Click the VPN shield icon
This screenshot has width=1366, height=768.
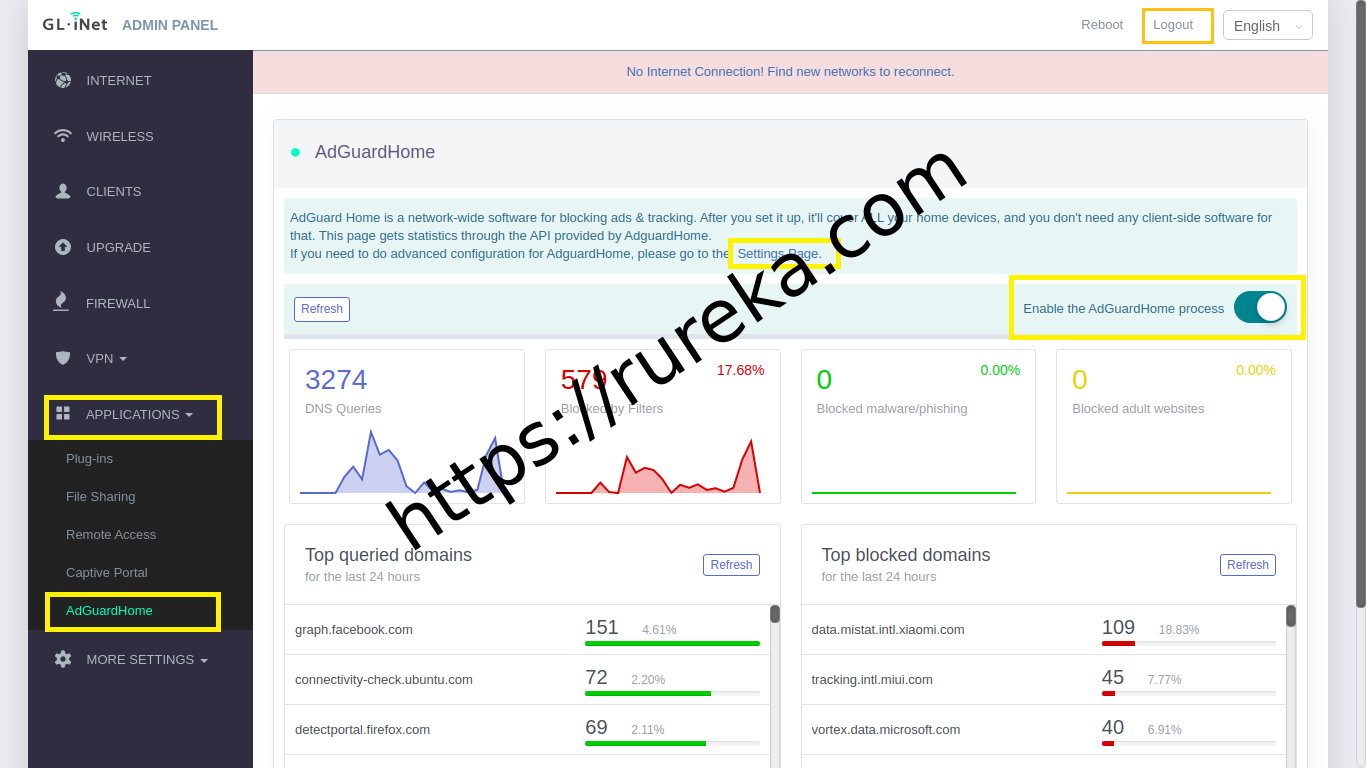[63, 358]
